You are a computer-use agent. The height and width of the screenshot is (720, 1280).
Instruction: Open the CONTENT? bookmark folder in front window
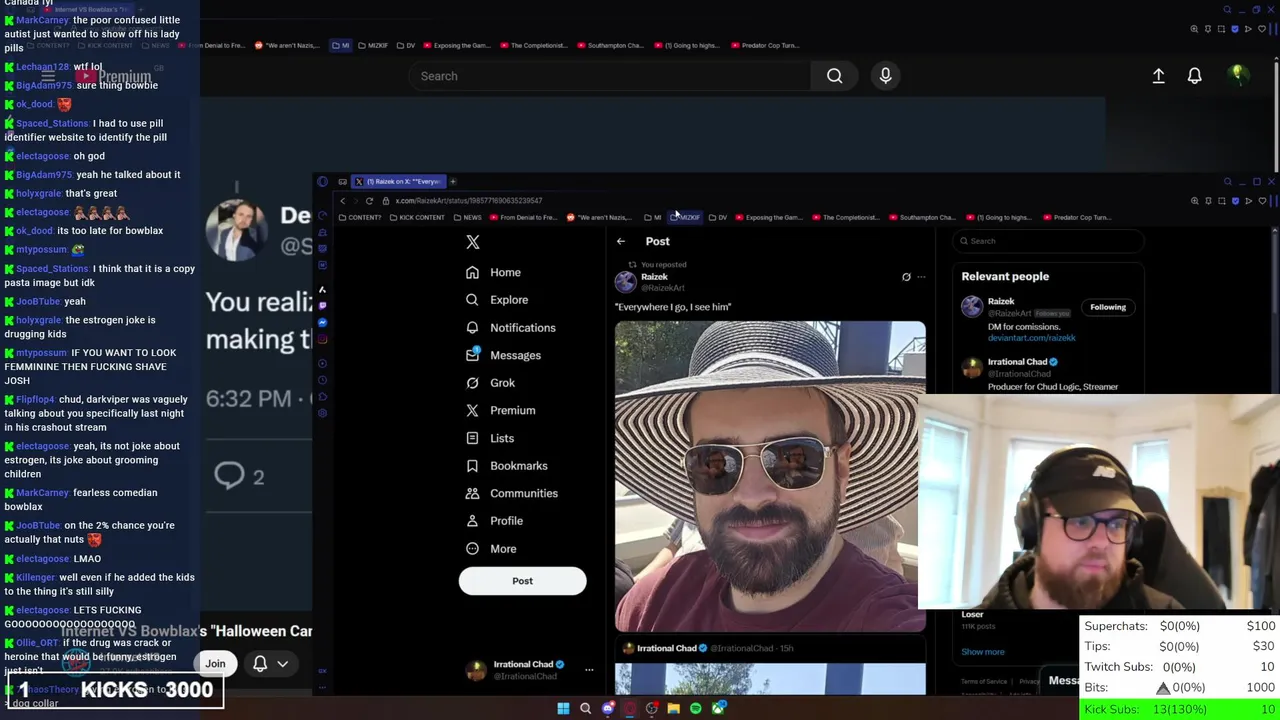coord(360,217)
